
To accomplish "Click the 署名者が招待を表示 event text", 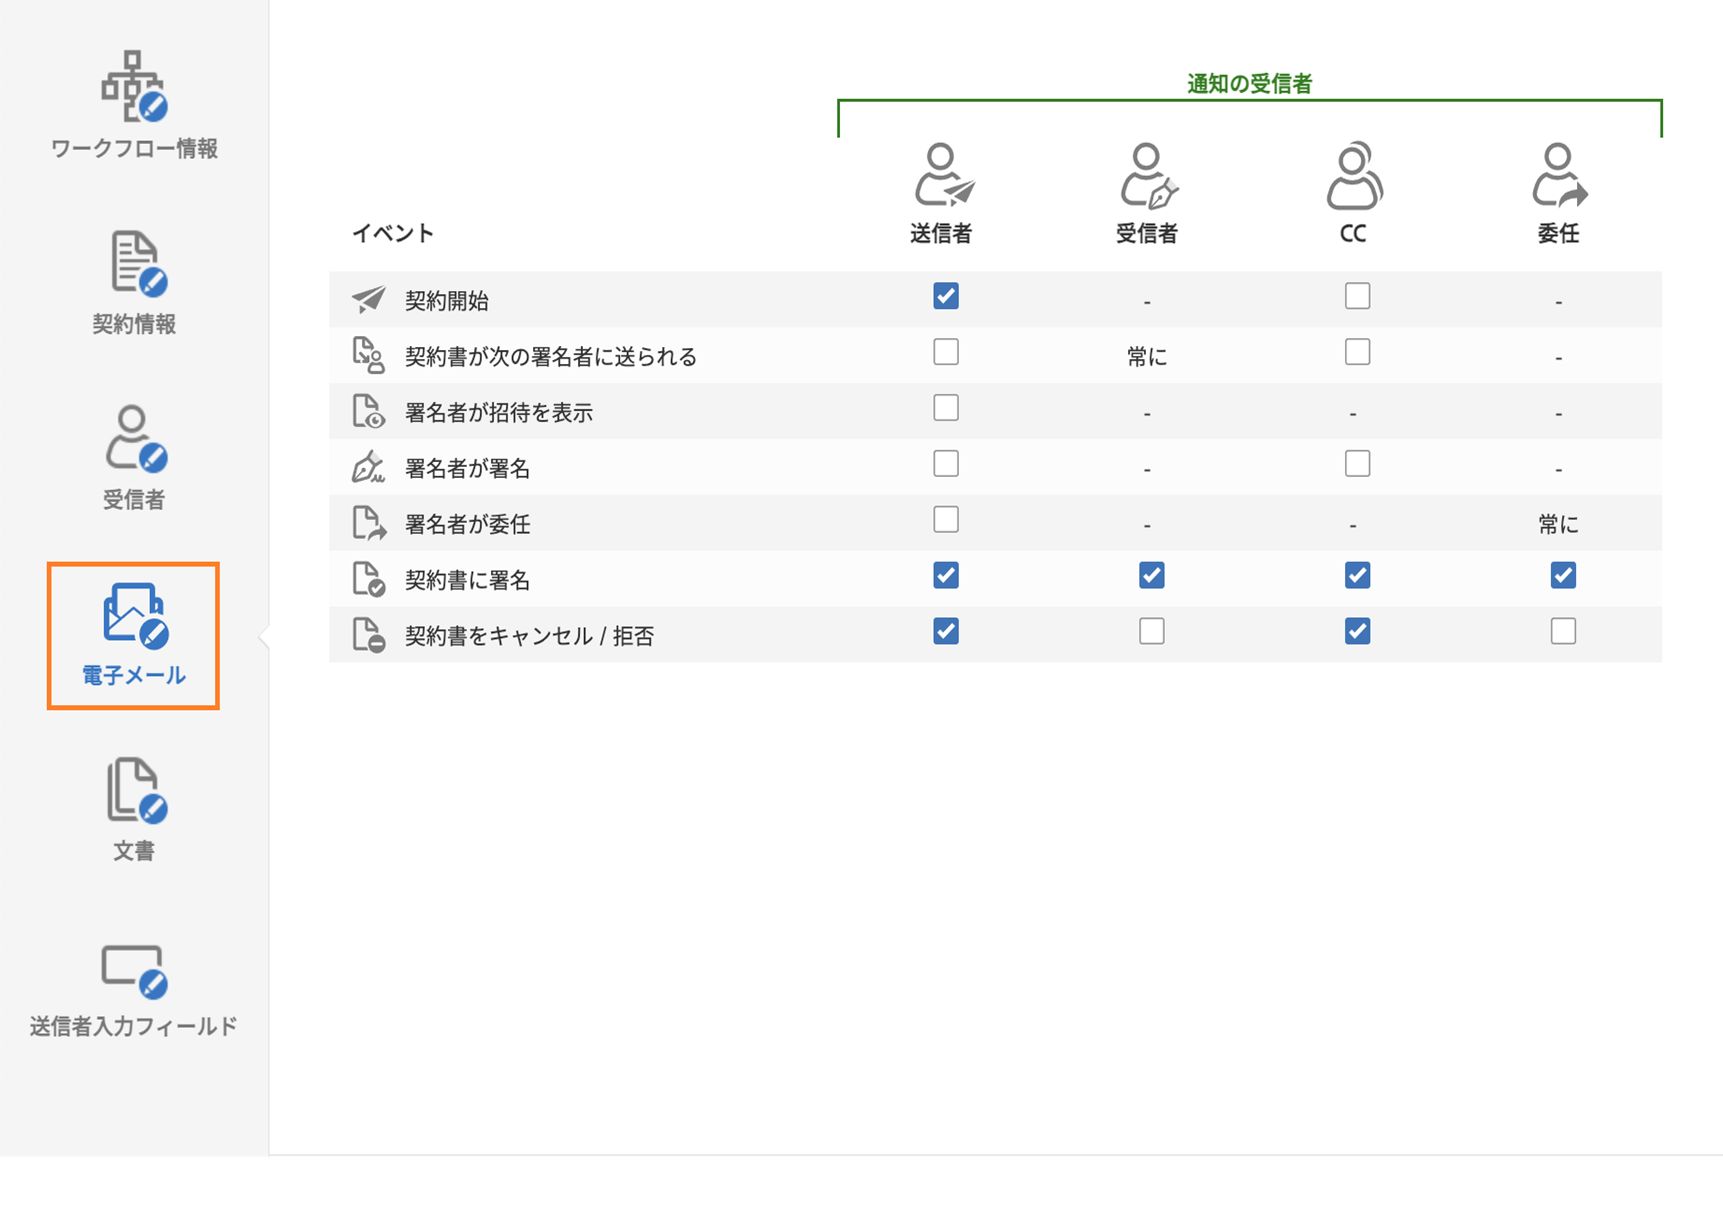I will 498,412.
